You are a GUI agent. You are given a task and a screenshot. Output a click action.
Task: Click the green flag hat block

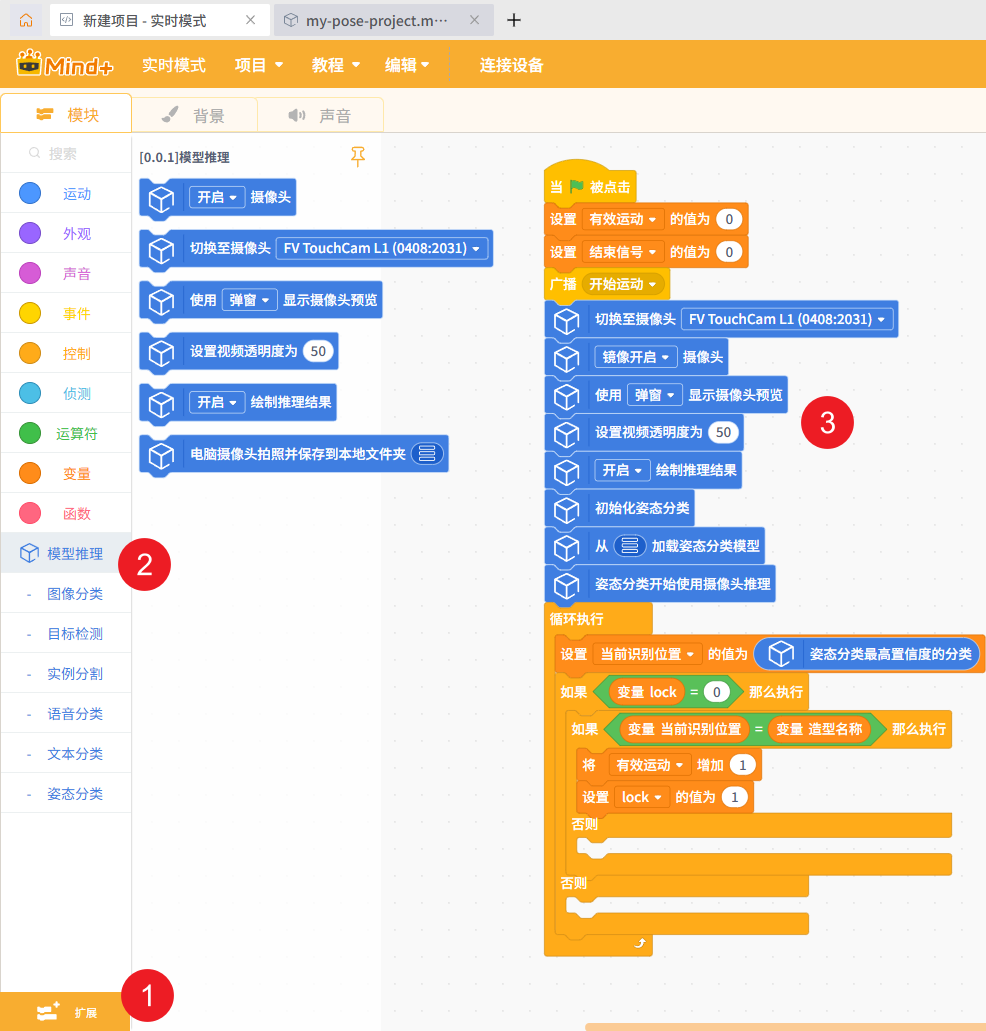(x=591, y=186)
